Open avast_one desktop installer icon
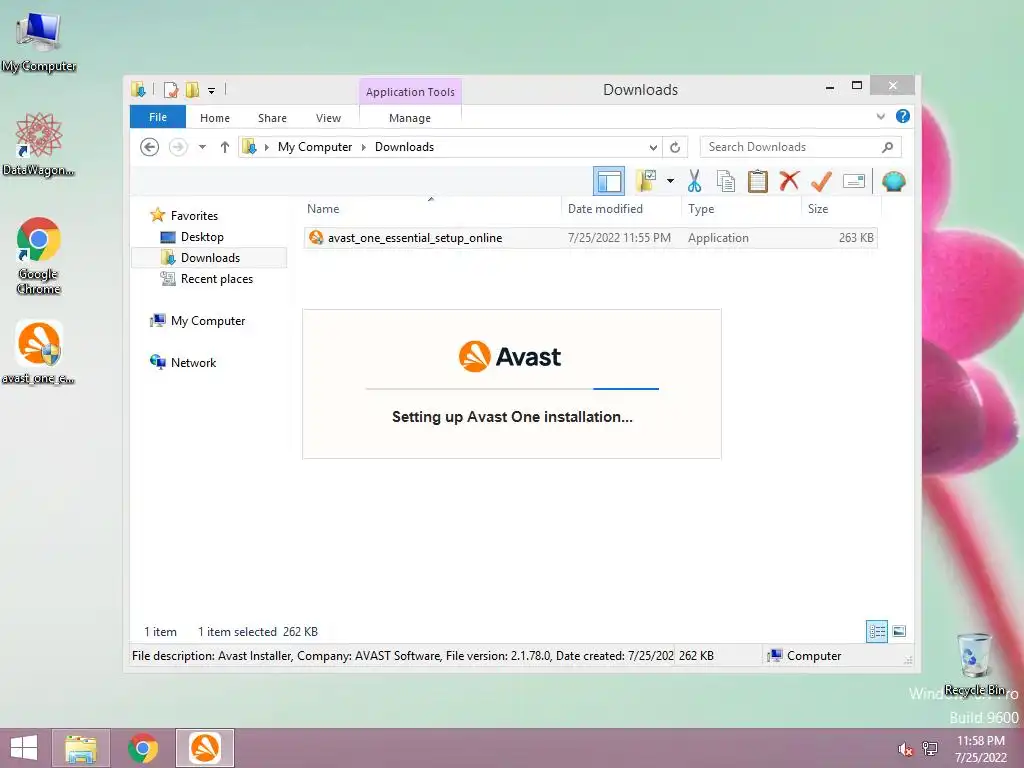This screenshot has height=768, width=1024. point(39,352)
